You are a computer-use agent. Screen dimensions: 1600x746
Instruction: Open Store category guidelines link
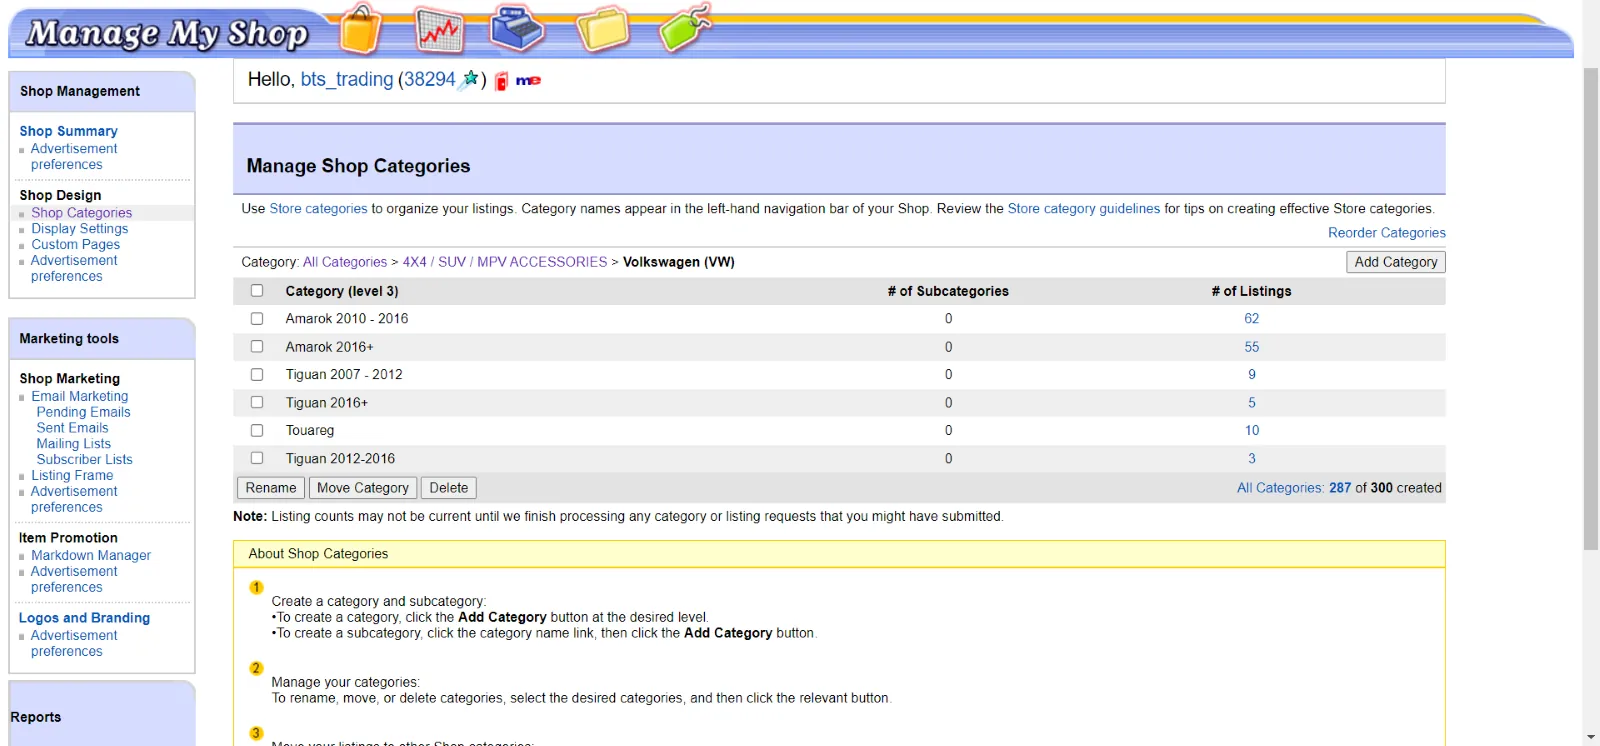1084,209
